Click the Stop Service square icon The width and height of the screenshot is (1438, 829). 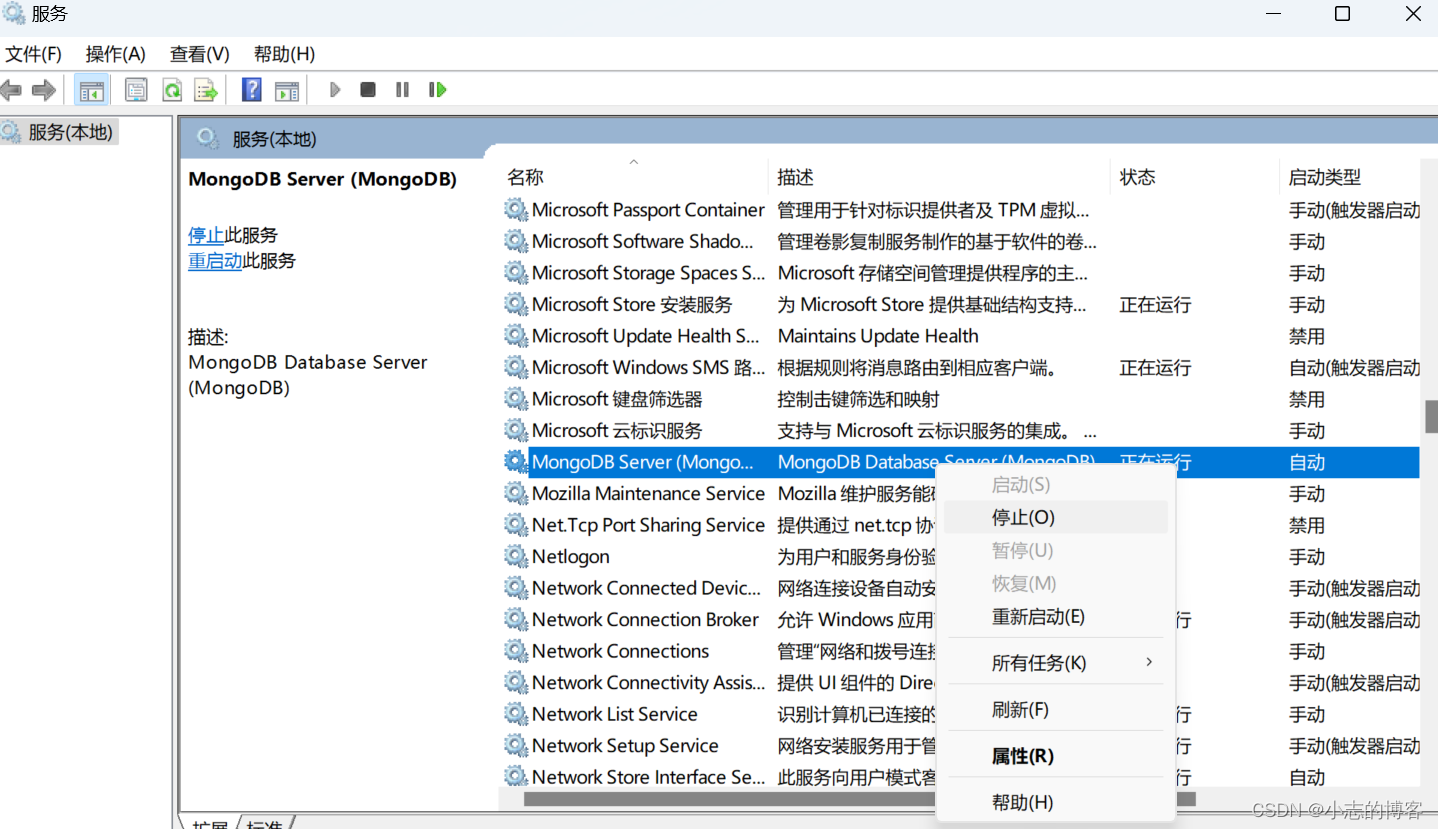coord(368,90)
